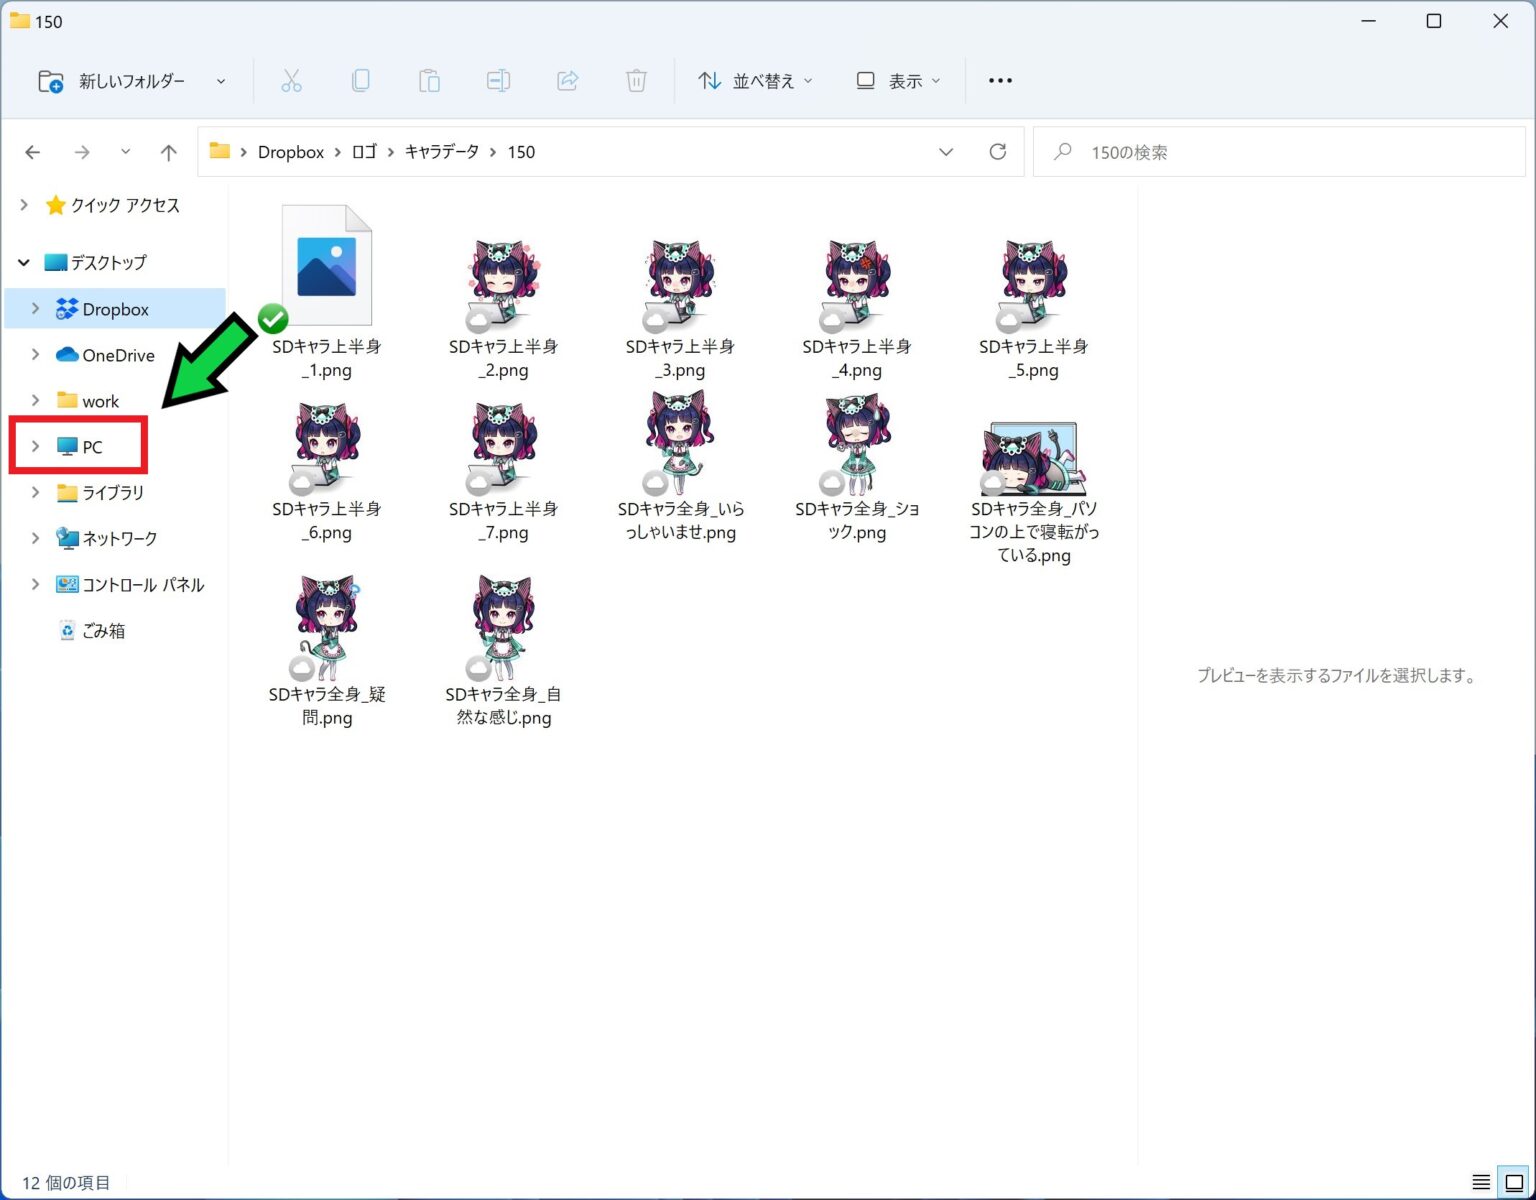Click ロゴ in the address breadcrumb
The width and height of the screenshot is (1536, 1200).
(364, 152)
